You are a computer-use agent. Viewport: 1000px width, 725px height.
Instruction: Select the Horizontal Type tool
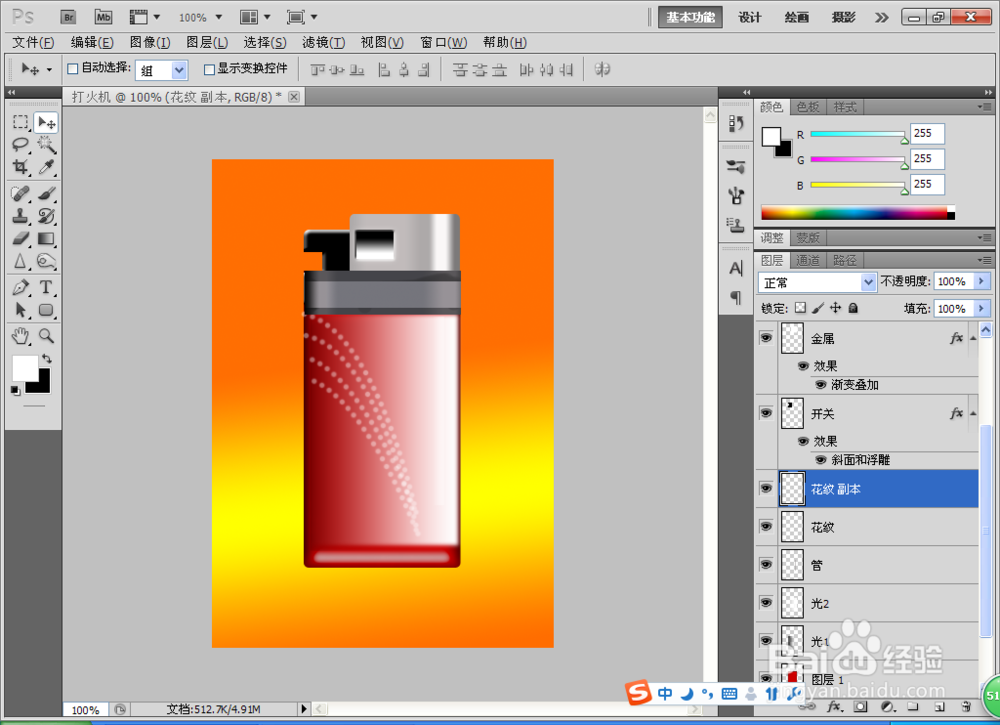(46, 288)
